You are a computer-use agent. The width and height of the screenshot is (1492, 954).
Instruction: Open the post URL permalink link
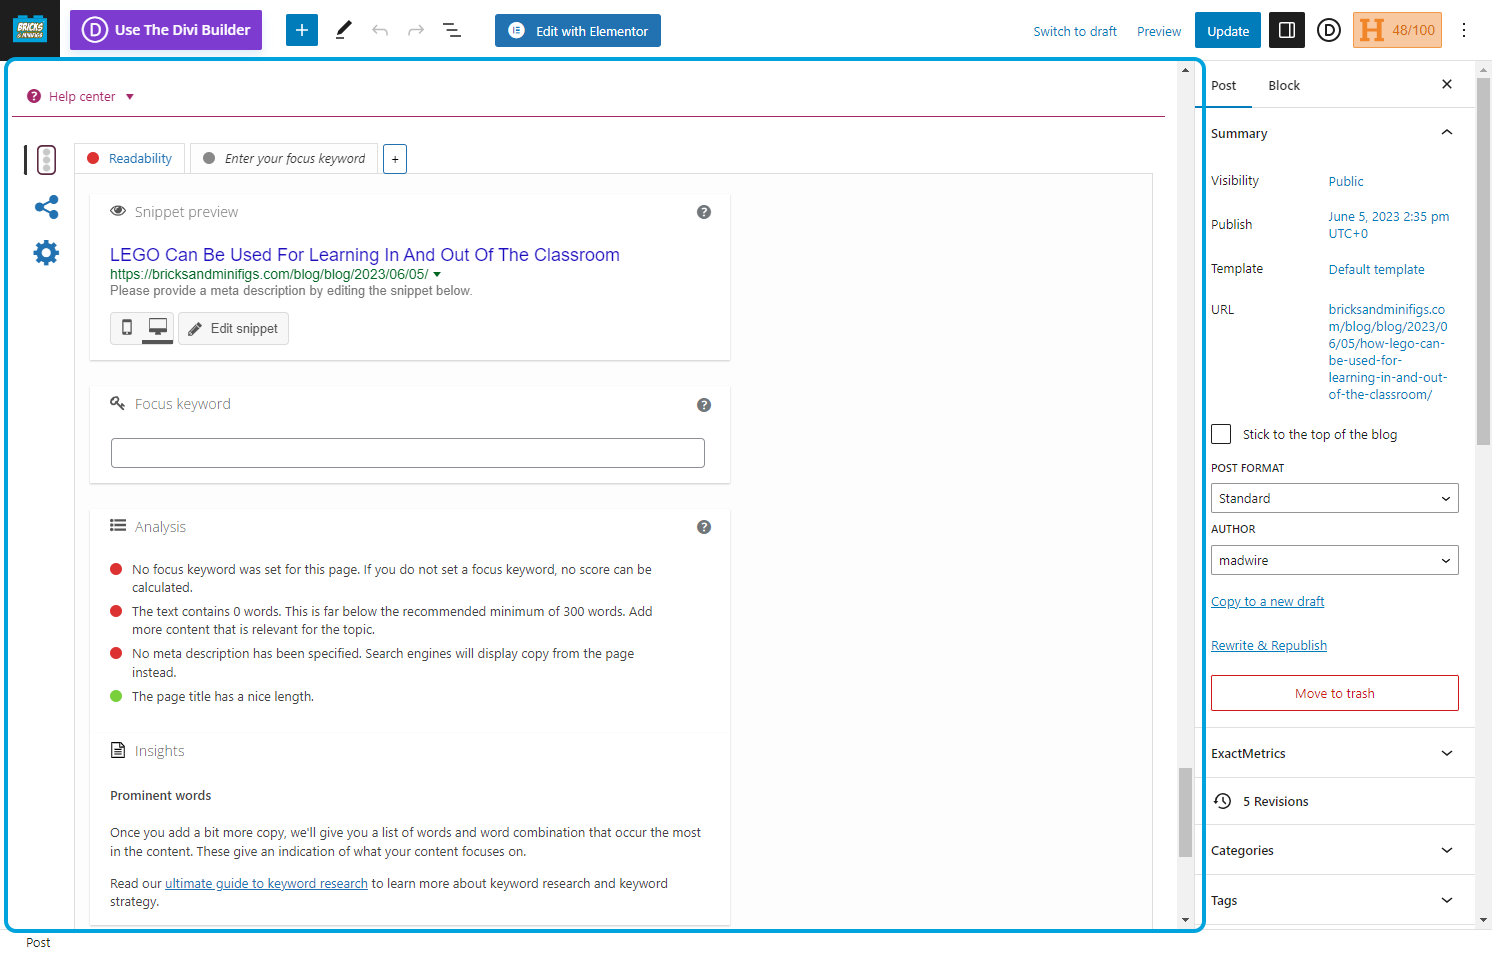[1388, 352]
